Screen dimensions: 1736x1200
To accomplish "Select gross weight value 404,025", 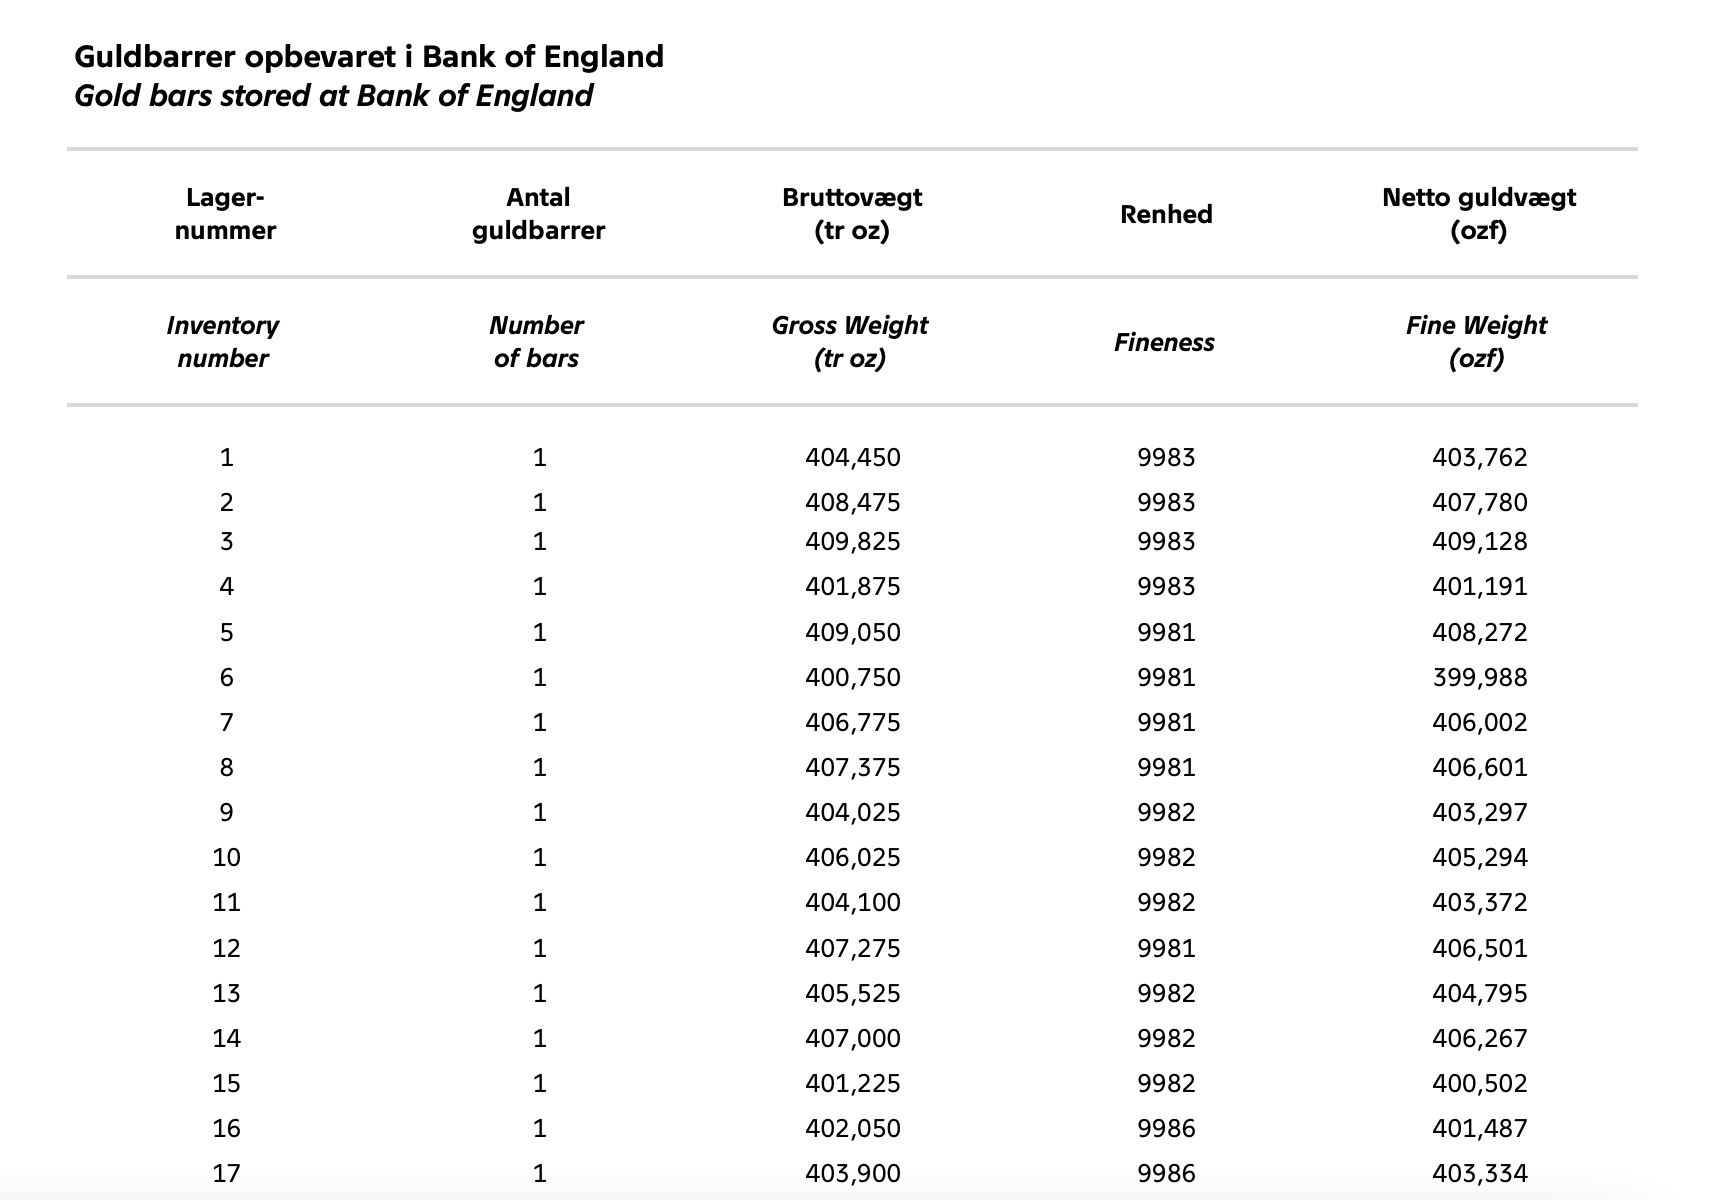I will (x=853, y=813).
